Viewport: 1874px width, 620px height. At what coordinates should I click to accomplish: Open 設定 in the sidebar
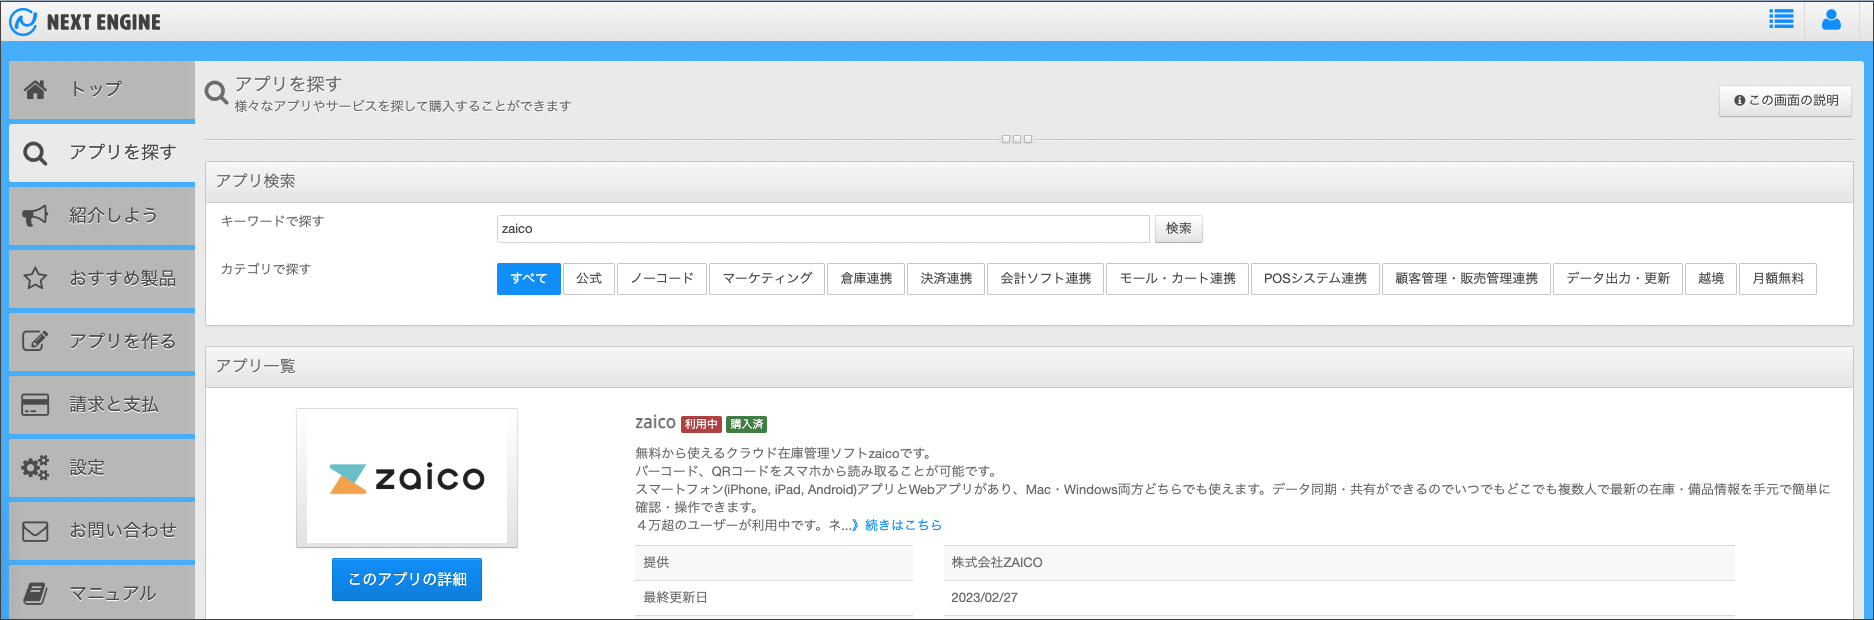[x=102, y=467]
